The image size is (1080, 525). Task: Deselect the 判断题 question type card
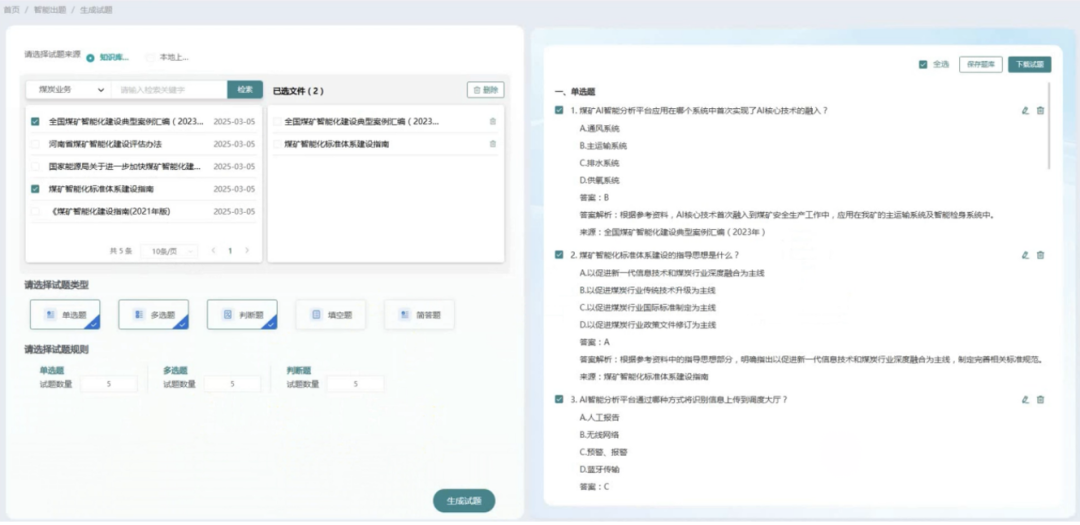[x=242, y=314]
